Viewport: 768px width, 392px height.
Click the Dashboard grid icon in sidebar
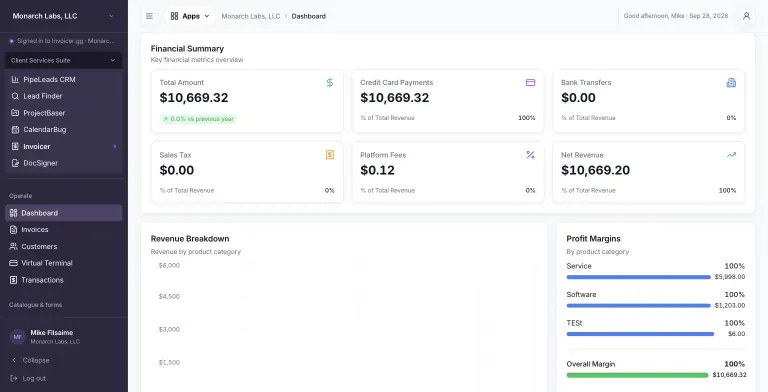click(13, 213)
